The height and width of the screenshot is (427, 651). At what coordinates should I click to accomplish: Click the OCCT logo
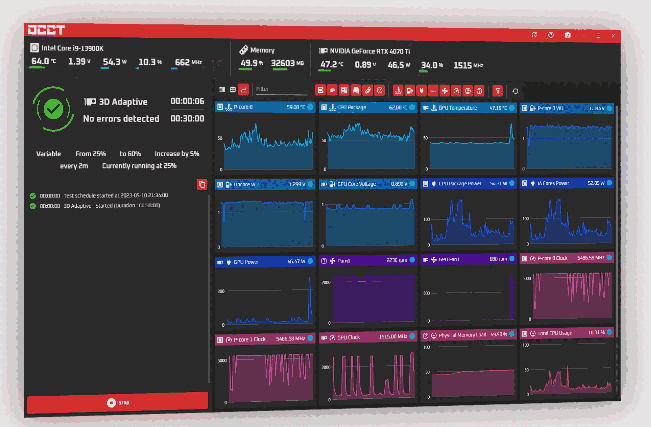click(x=46, y=30)
